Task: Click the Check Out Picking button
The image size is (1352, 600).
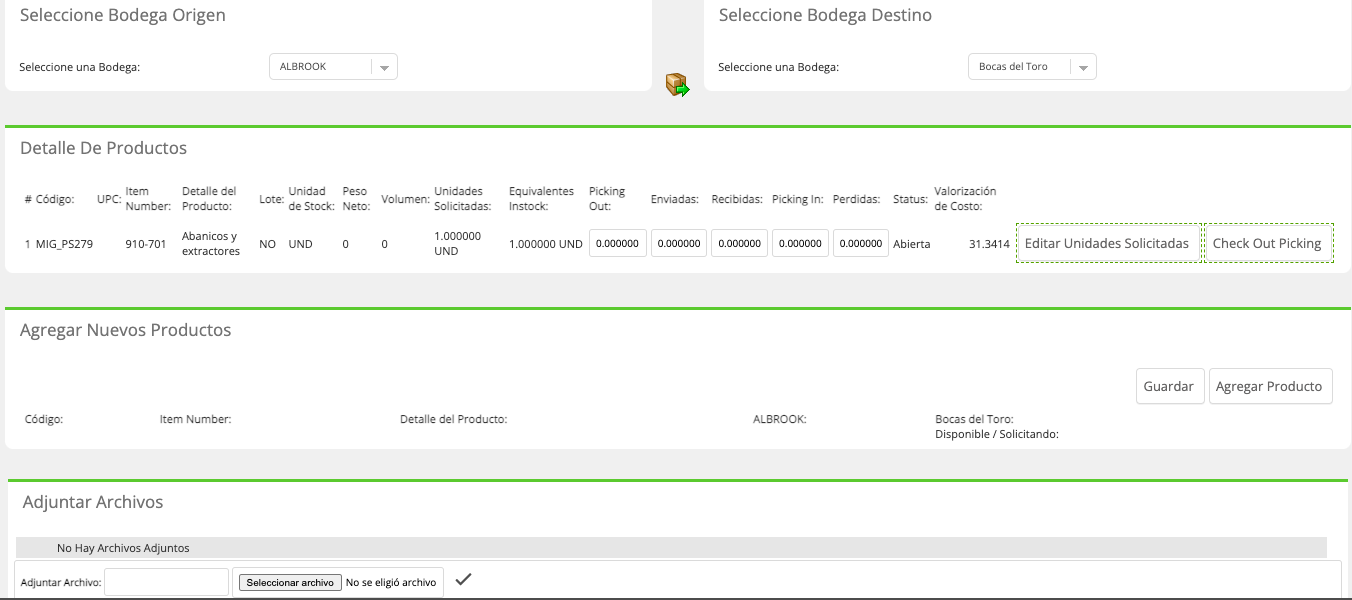Action: [1267, 243]
